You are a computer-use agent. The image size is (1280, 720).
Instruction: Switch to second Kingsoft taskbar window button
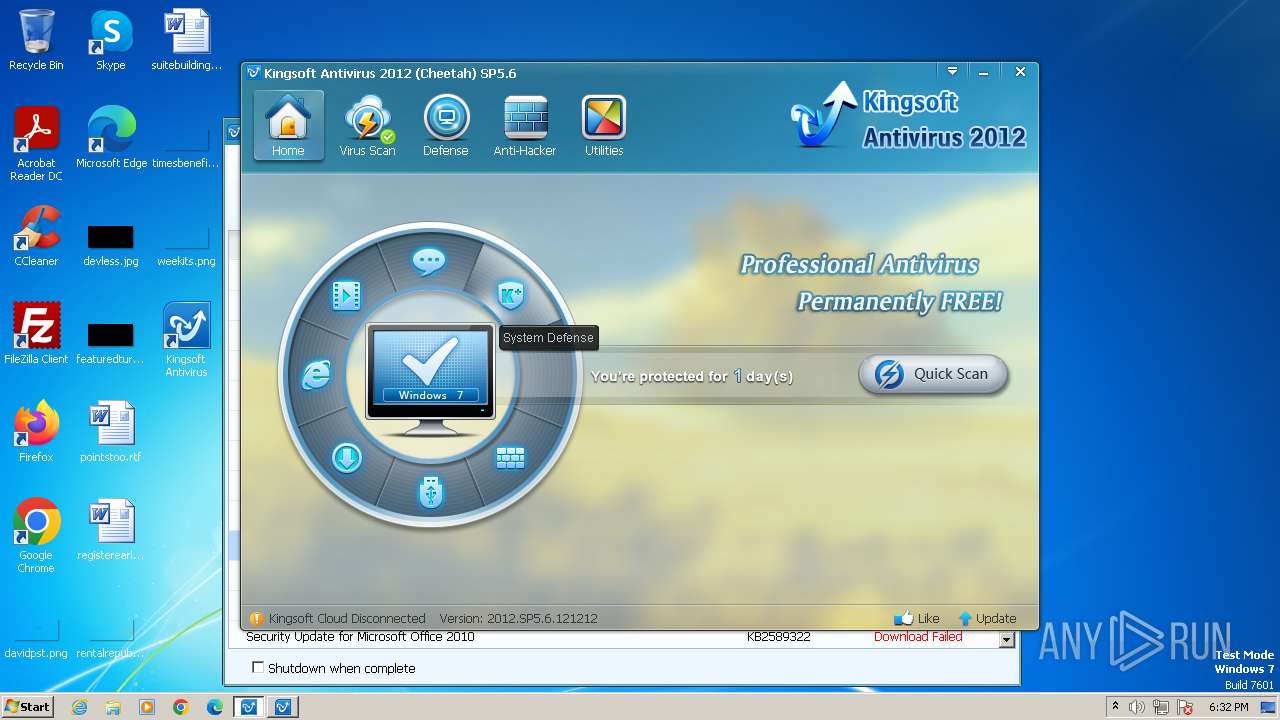pos(283,707)
